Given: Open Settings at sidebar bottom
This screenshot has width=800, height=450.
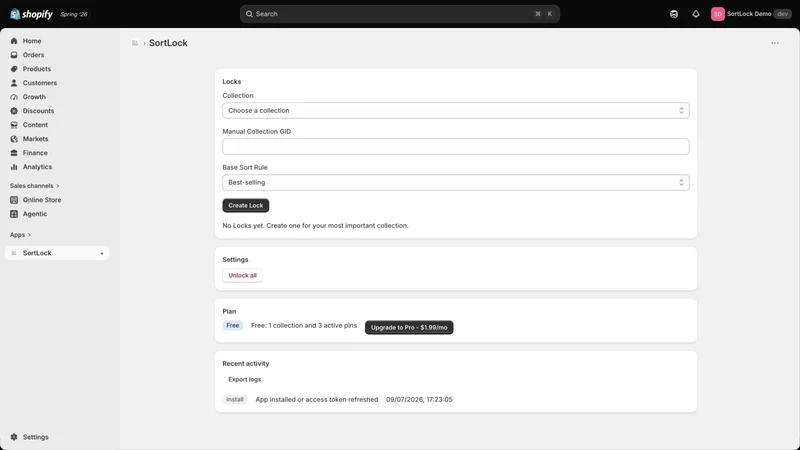Looking at the screenshot, I should pyautogui.click(x=35, y=437).
